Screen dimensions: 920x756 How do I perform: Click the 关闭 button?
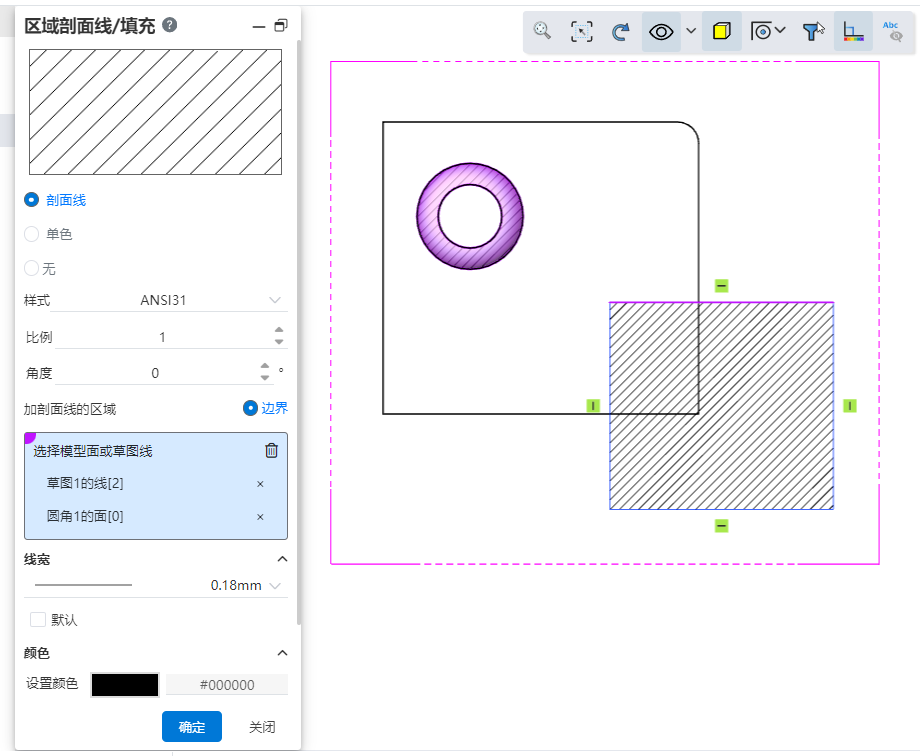click(x=262, y=727)
